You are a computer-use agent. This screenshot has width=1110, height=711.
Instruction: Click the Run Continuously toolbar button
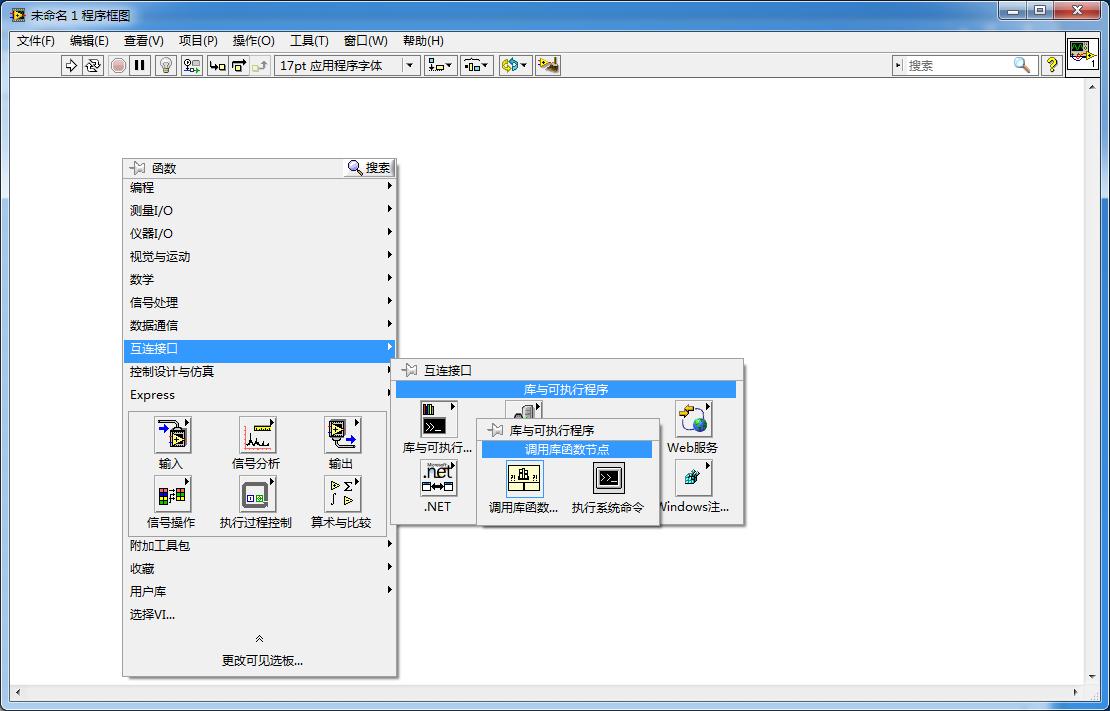pyautogui.click(x=93, y=65)
